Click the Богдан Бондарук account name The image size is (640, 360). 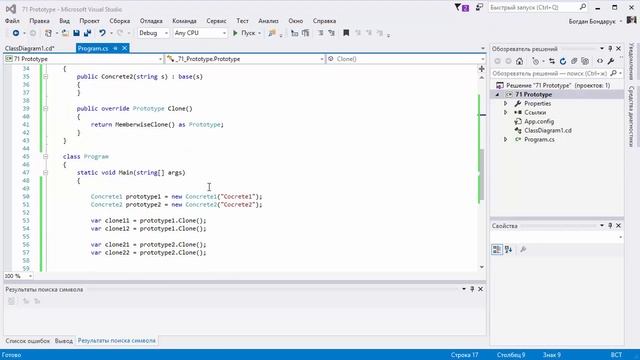tap(592, 21)
